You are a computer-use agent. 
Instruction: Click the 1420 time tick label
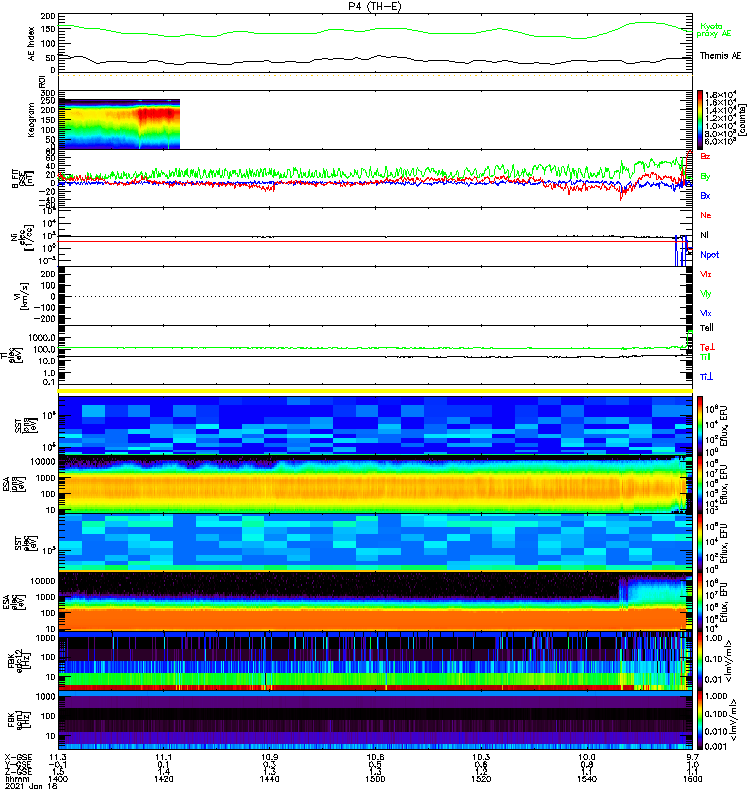(x=164, y=779)
